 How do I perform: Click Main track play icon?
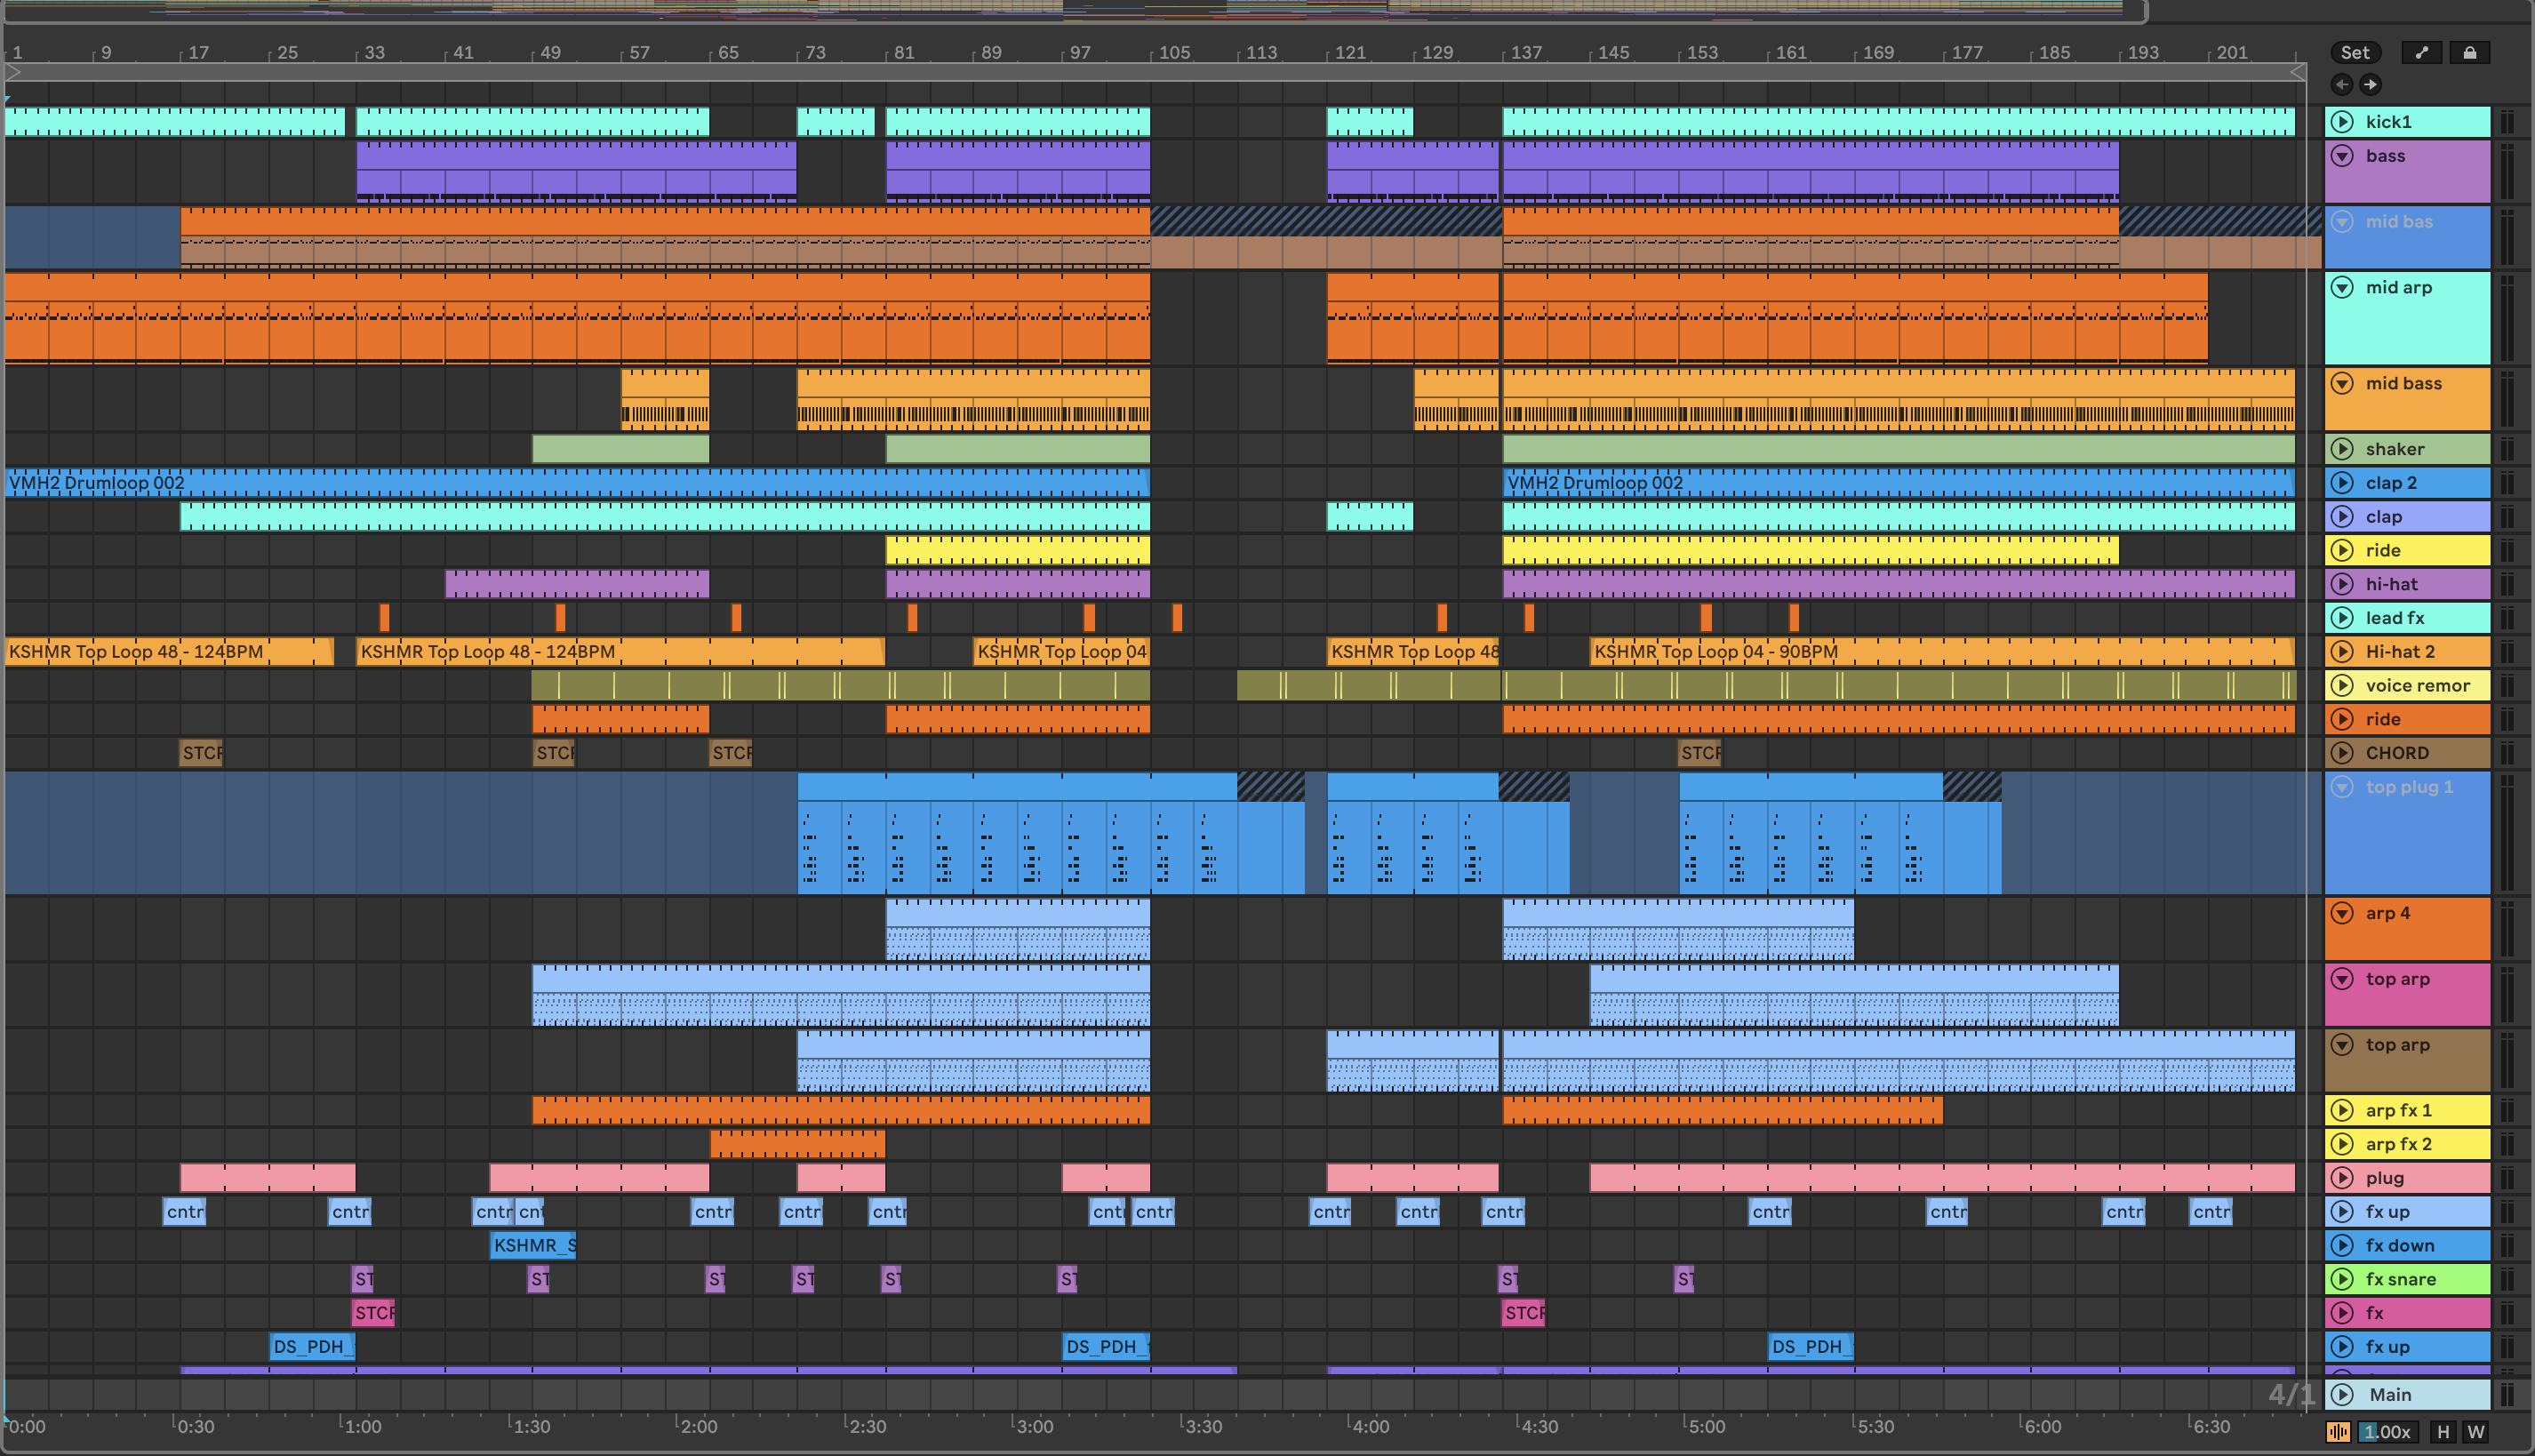[x=2342, y=1394]
